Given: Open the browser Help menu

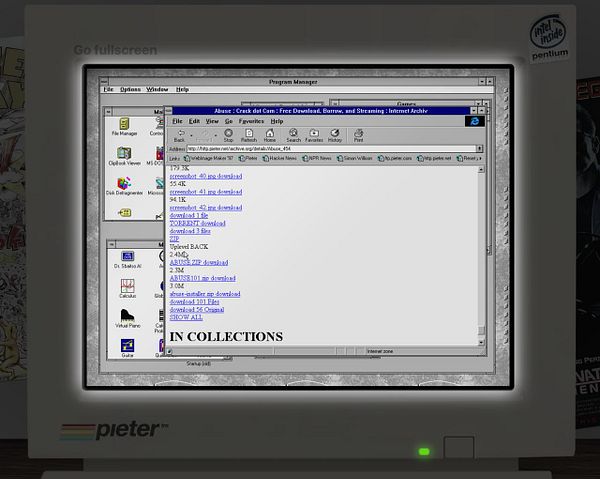Looking at the screenshot, I should [x=277, y=121].
